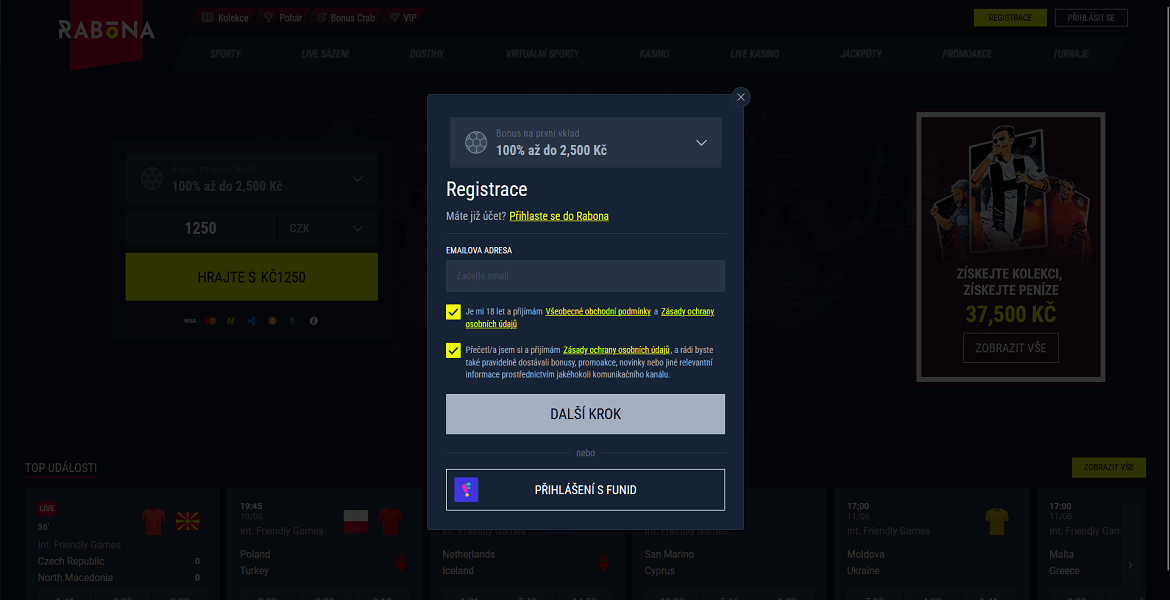
Task: Open the VIP diamond link
Action: pos(404,18)
